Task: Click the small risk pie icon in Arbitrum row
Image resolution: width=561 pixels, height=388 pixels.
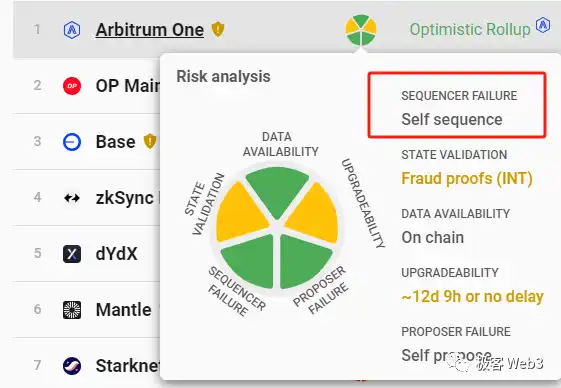Action: 361,30
